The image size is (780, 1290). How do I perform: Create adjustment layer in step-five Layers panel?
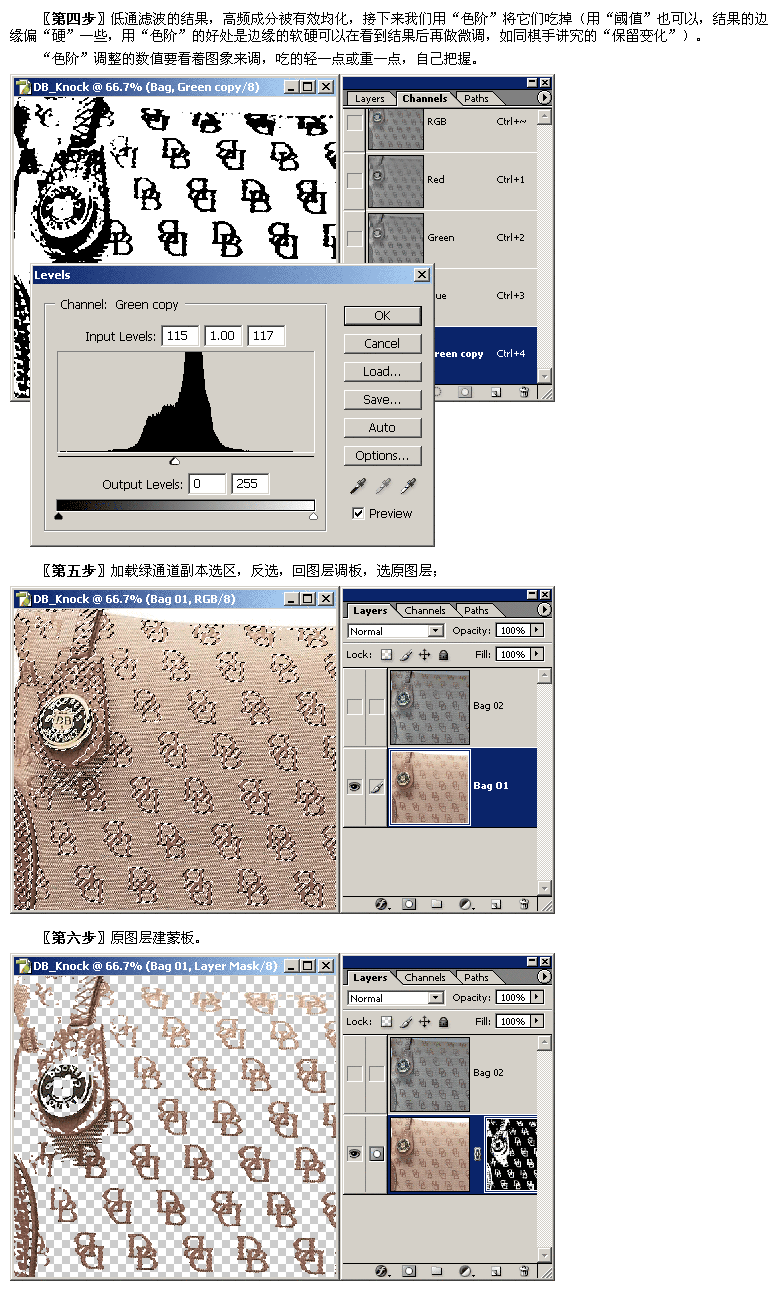(466, 904)
